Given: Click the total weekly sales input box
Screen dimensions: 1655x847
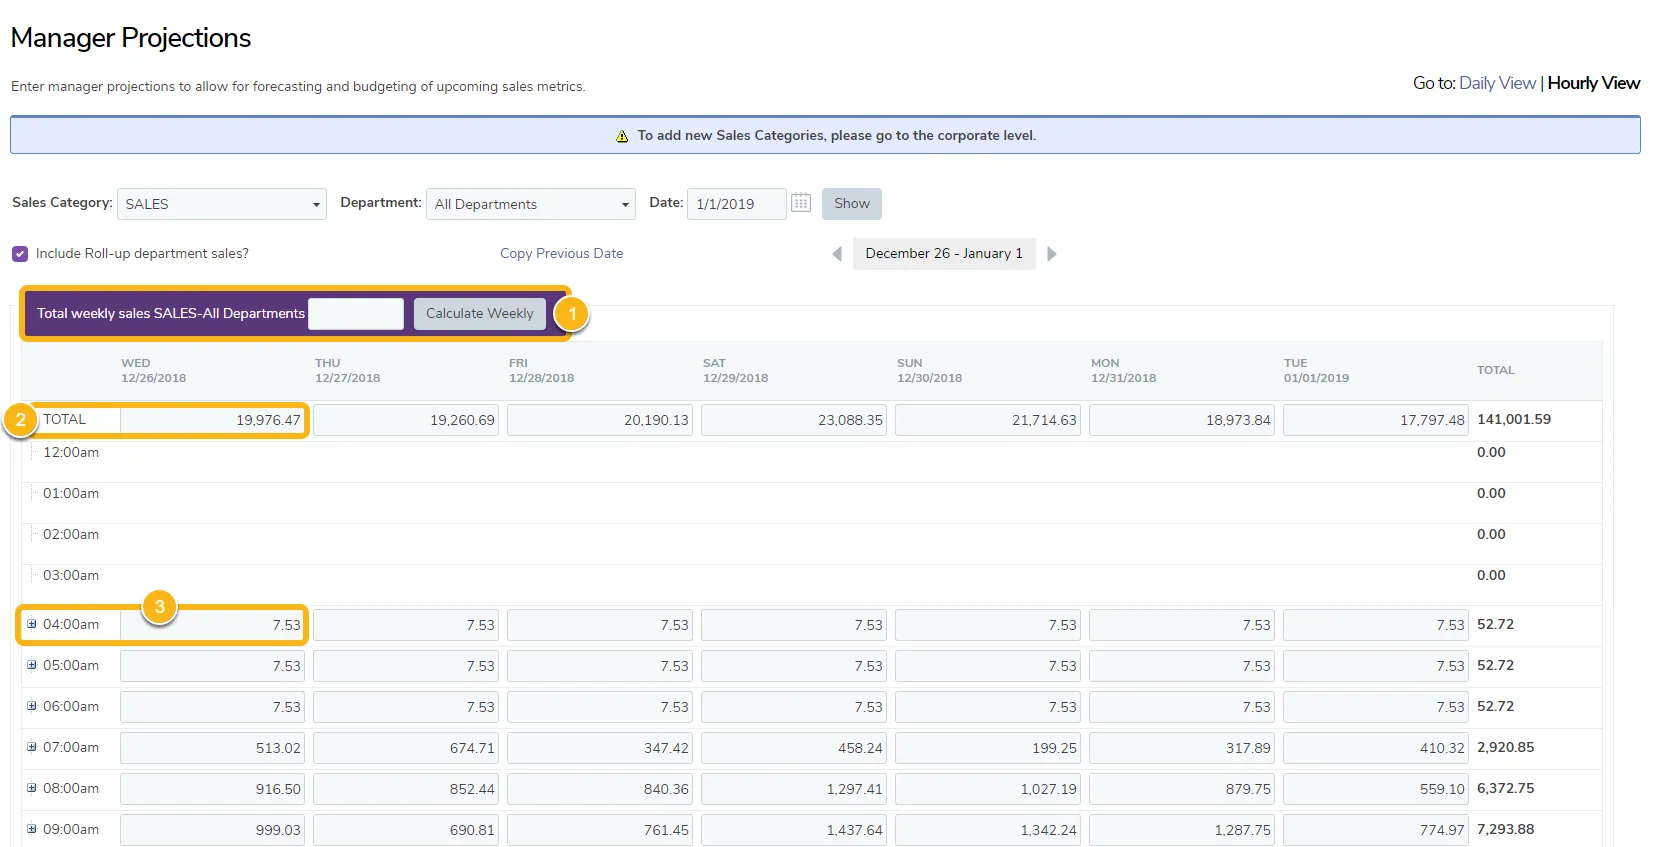Looking at the screenshot, I should point(356,313).
